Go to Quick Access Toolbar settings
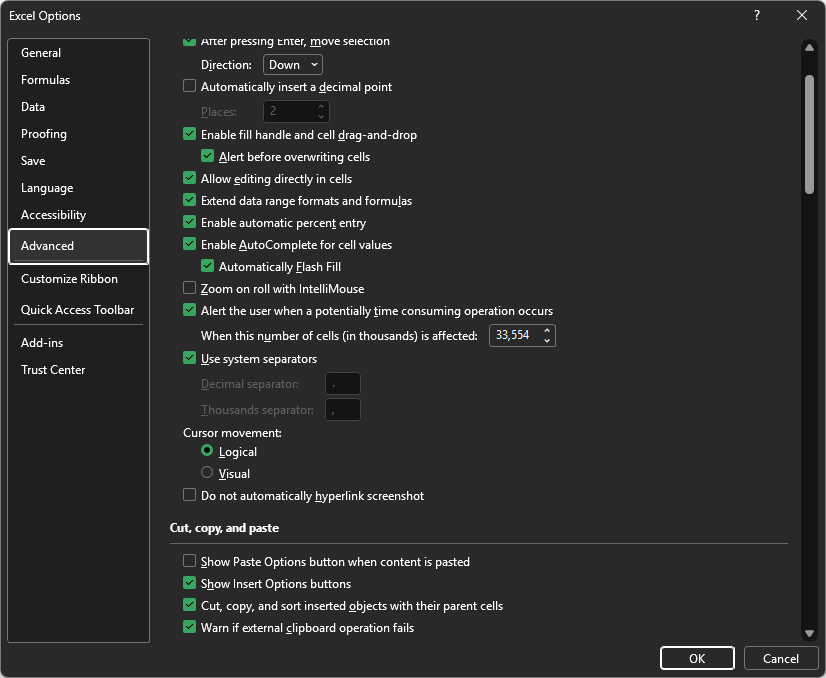Viewport: 826px width, 678px height. pos(78,310)
